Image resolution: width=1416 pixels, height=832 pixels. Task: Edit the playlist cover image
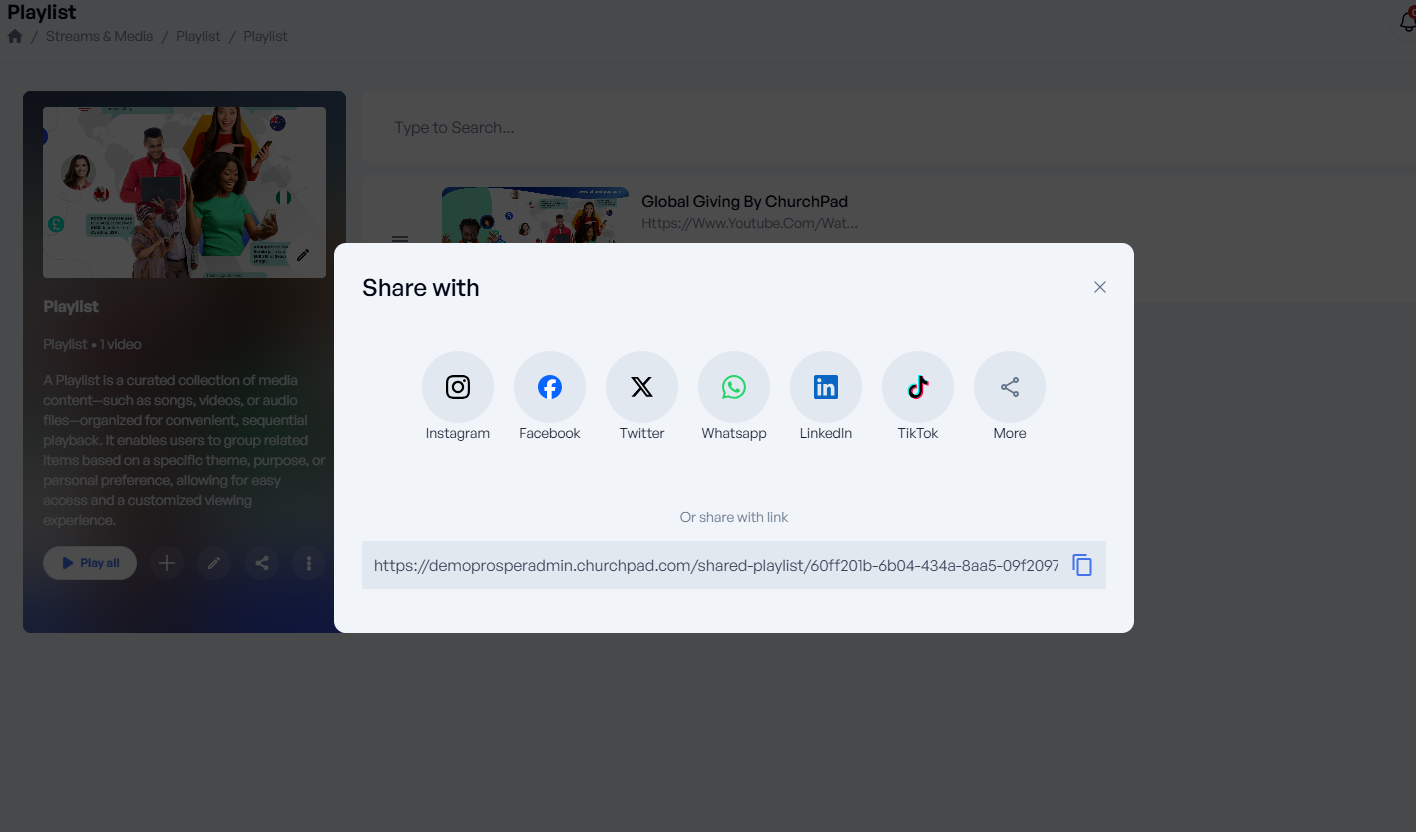(303, 255)
